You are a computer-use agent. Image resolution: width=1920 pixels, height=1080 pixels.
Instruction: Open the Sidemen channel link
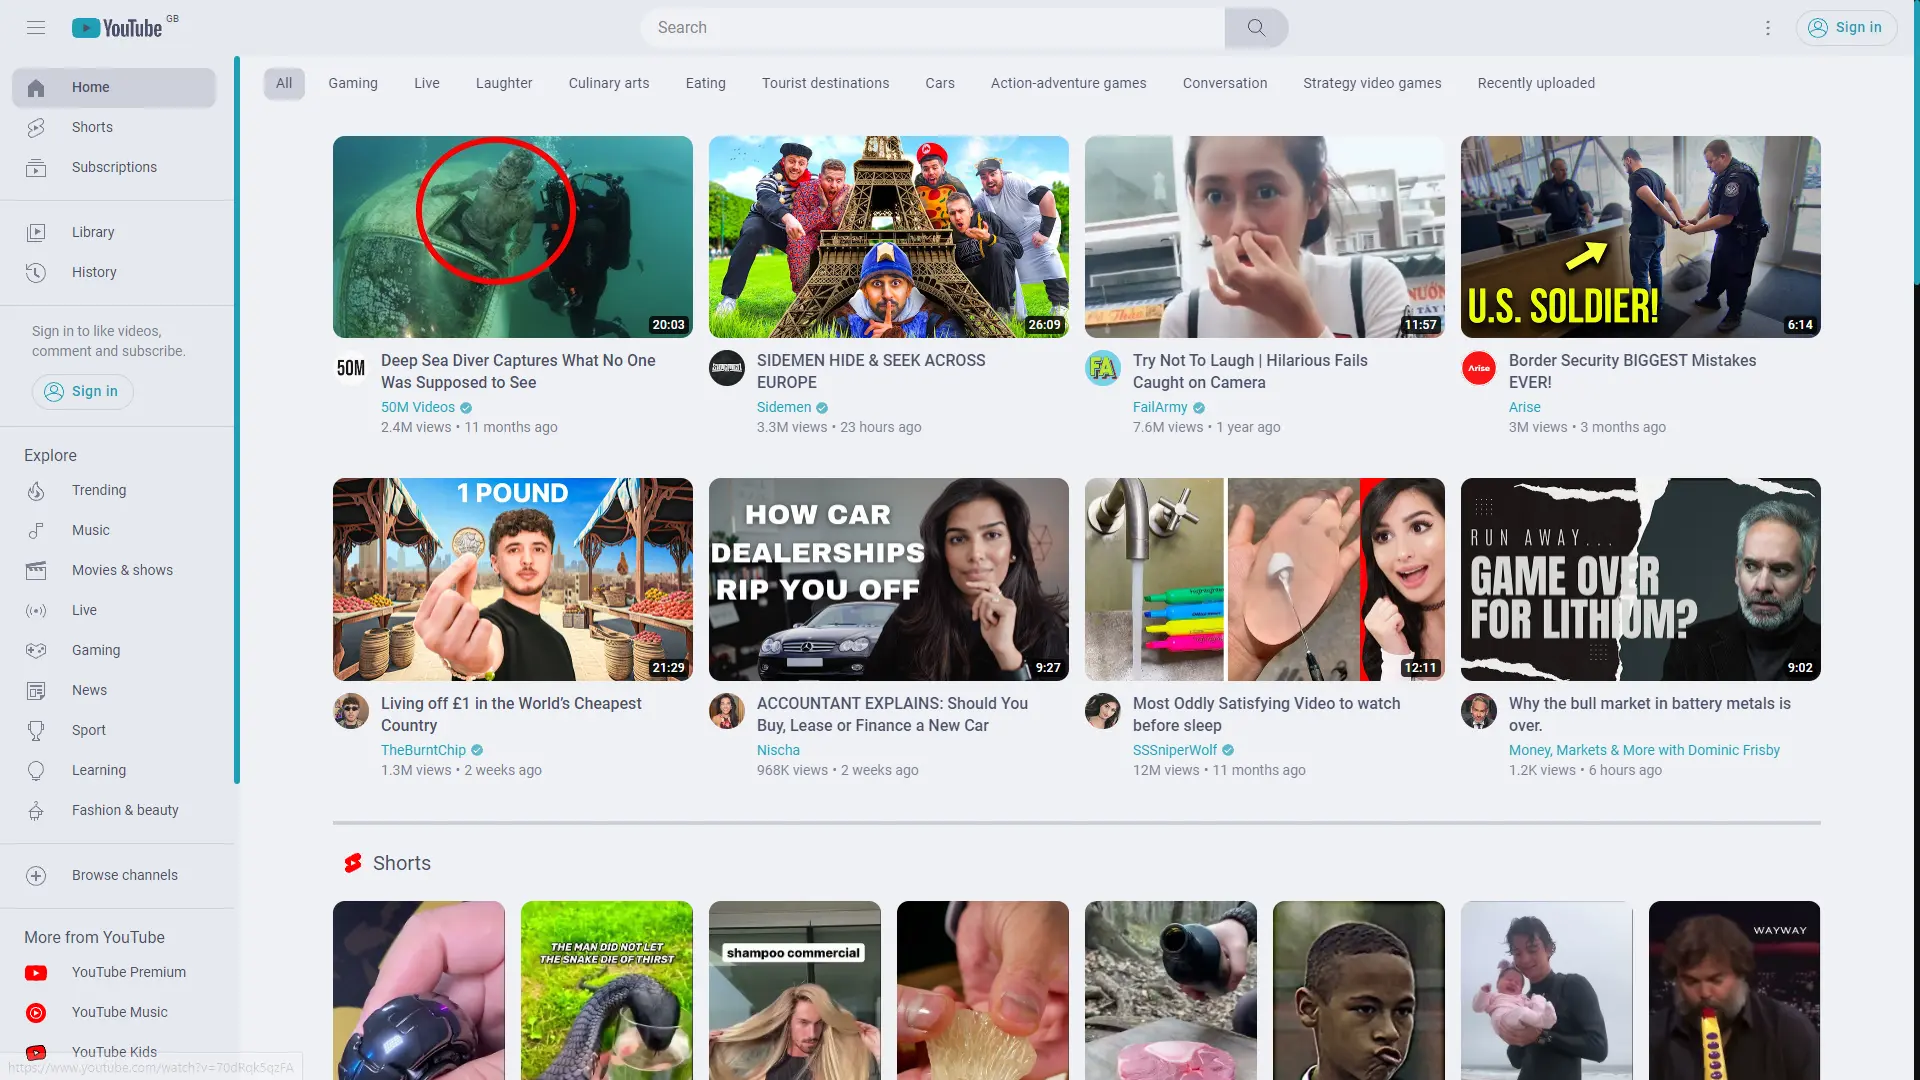[783, 407]
